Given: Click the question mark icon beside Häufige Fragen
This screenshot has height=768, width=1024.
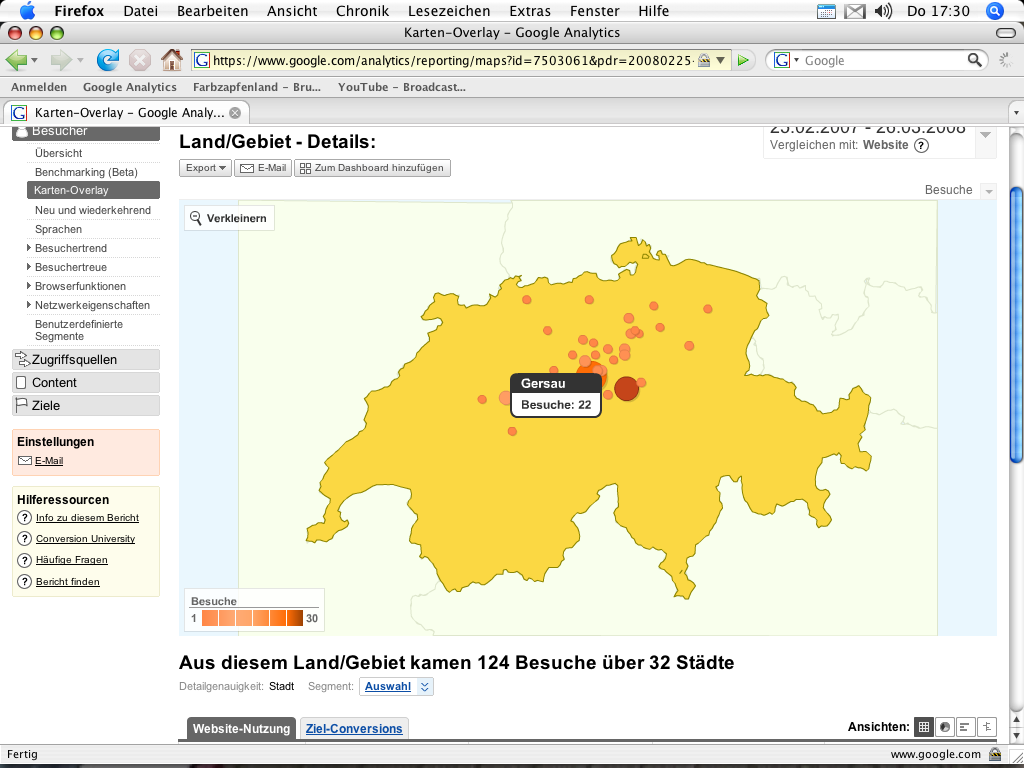Looking at the screenshot, I should 24,560.
